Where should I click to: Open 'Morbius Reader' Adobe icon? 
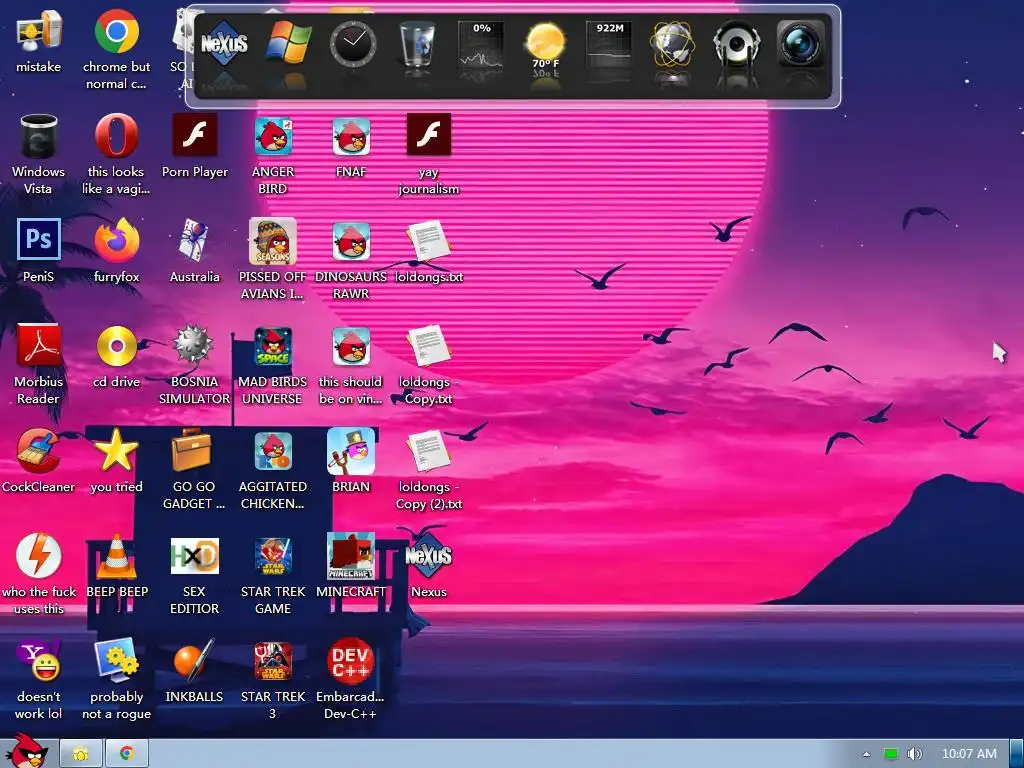point(38,345)
